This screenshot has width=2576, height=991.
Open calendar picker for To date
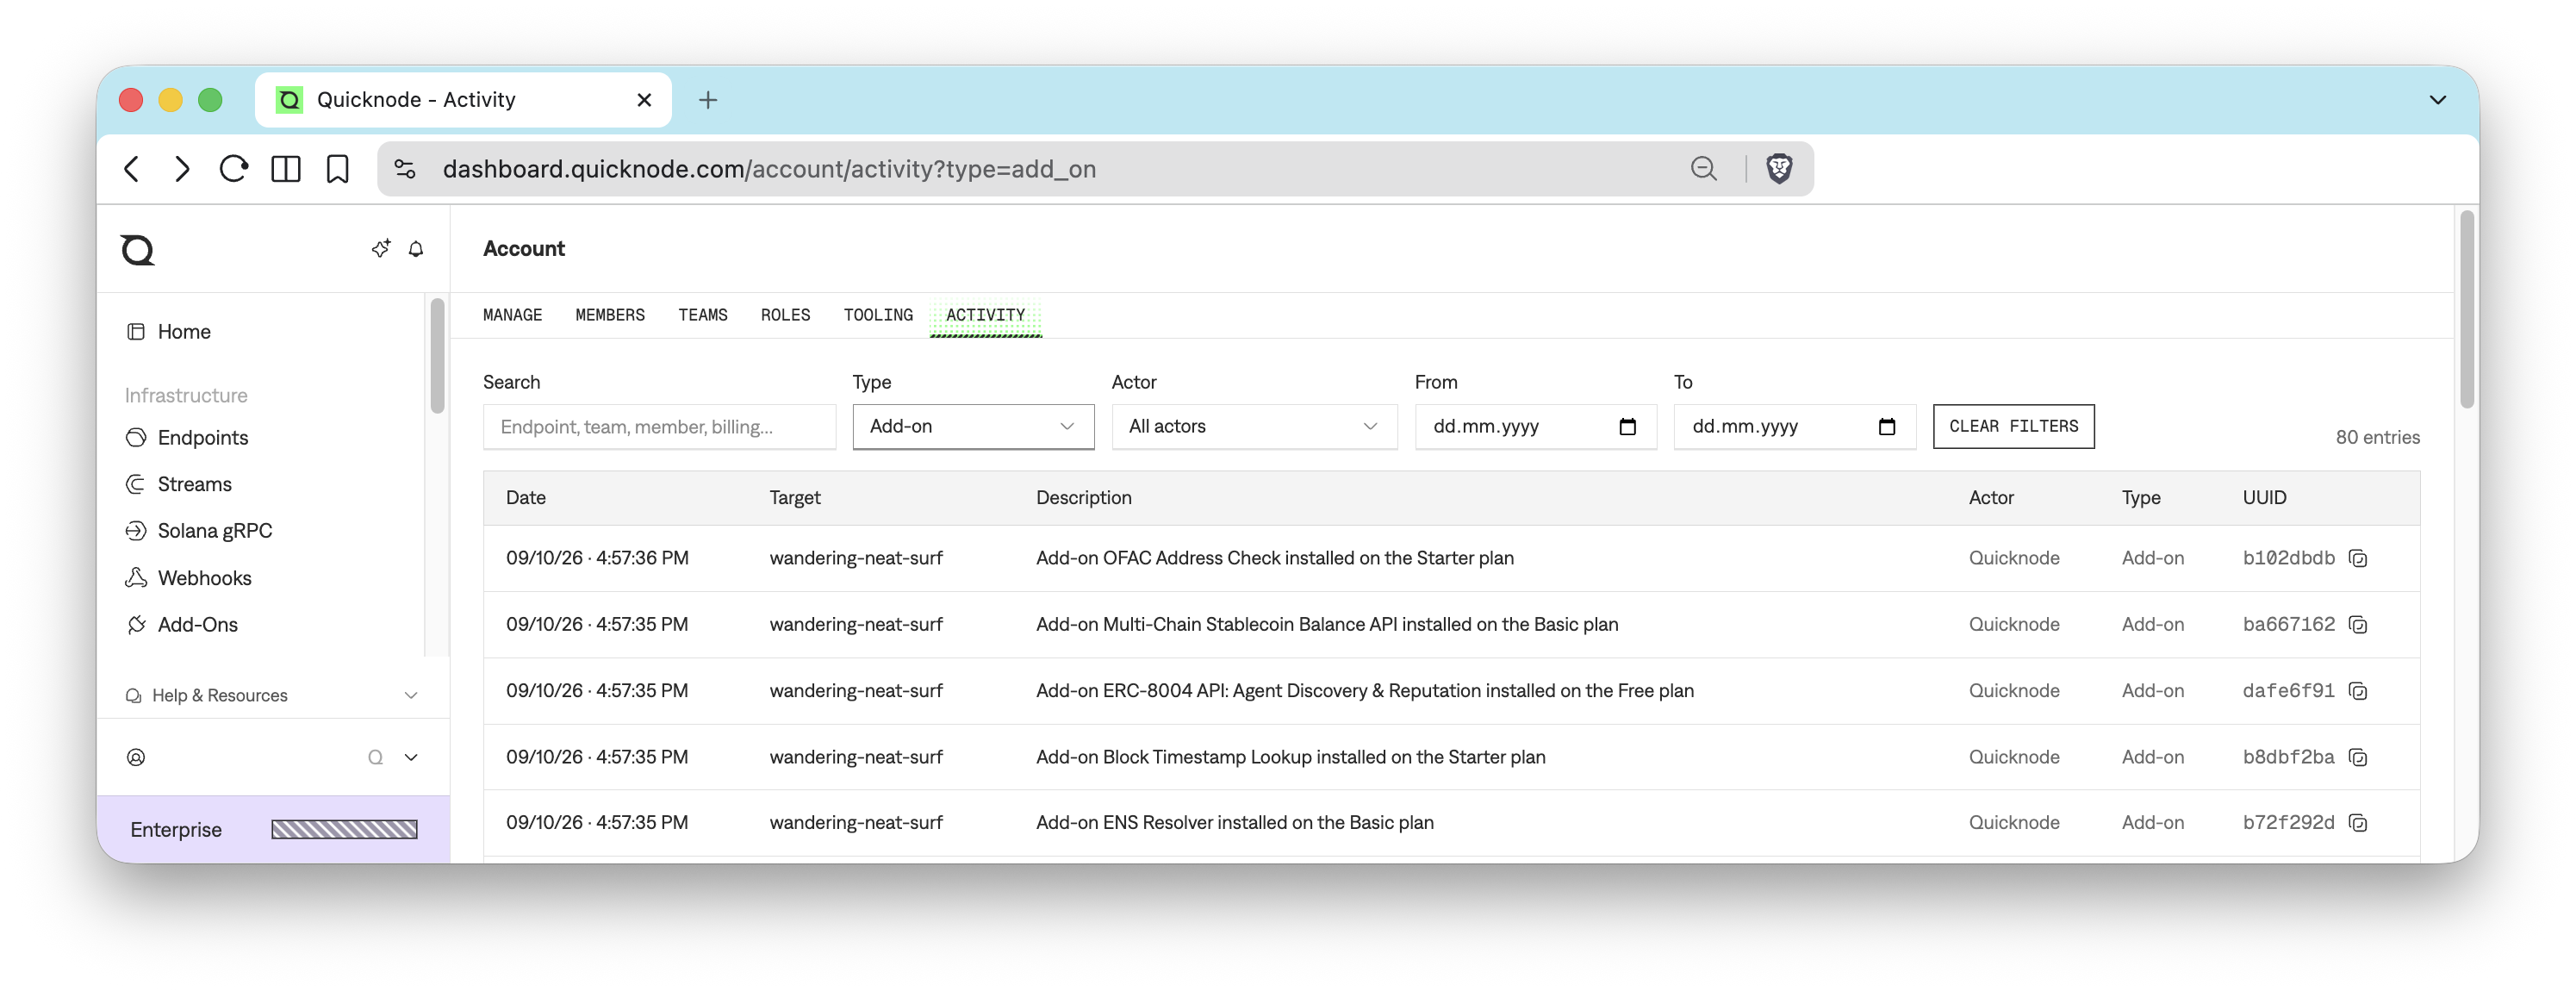tap(1887, 427)
